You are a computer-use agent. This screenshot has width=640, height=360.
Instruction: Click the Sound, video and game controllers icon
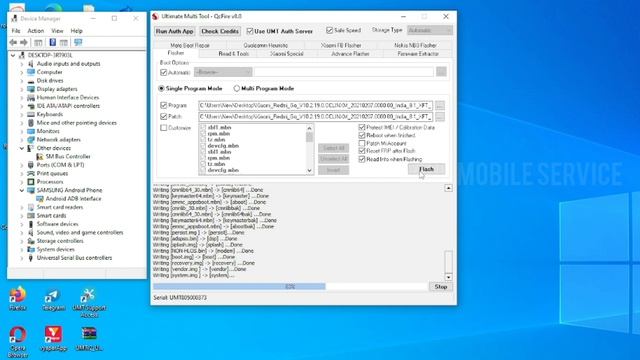point(31,233)
